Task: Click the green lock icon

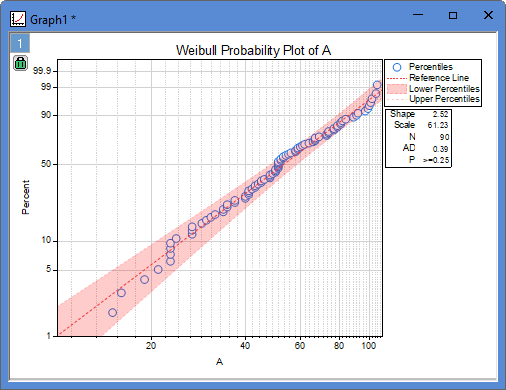Action: [x=20, y=63]
